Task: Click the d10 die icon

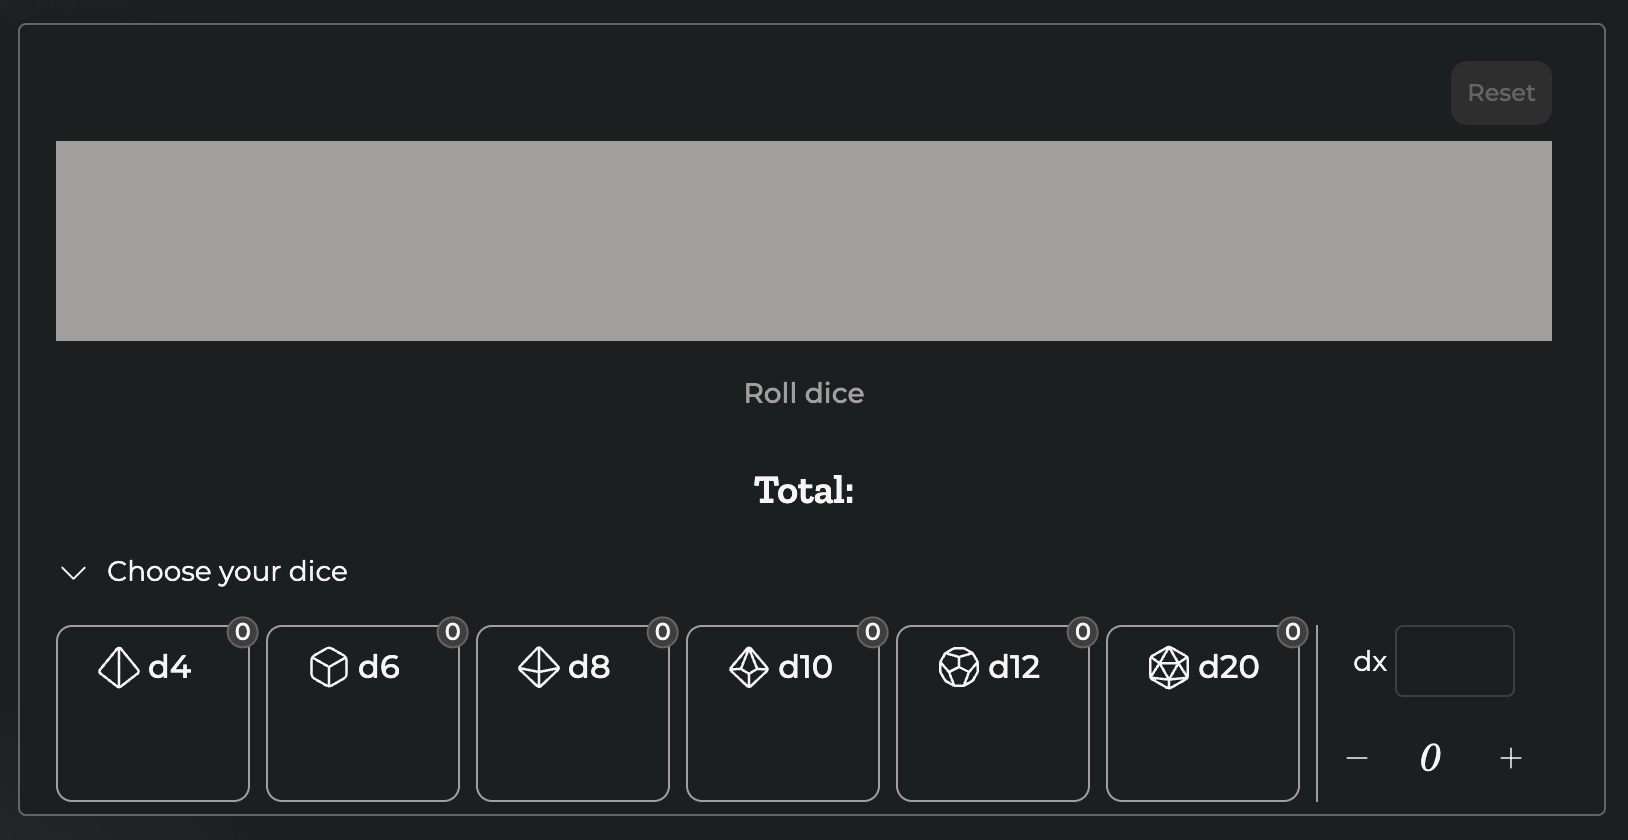Action: [748, 667]
